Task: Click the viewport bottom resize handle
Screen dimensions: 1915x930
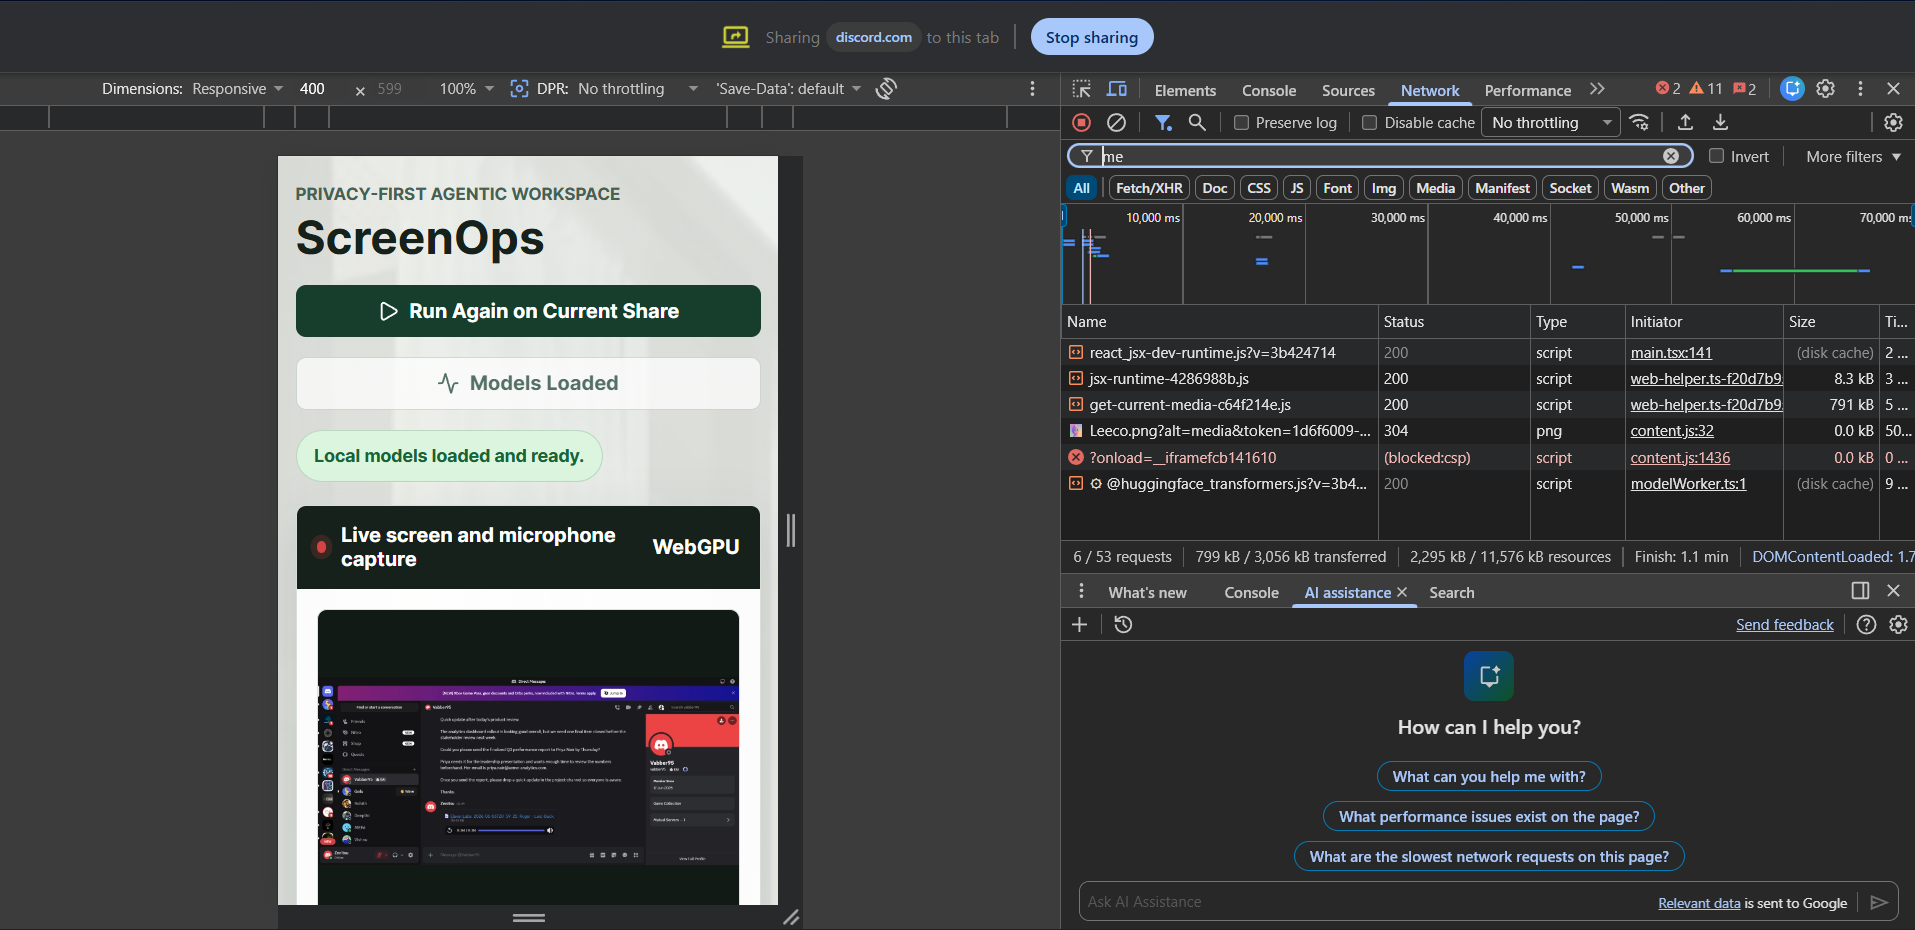Action: [529, 917]
